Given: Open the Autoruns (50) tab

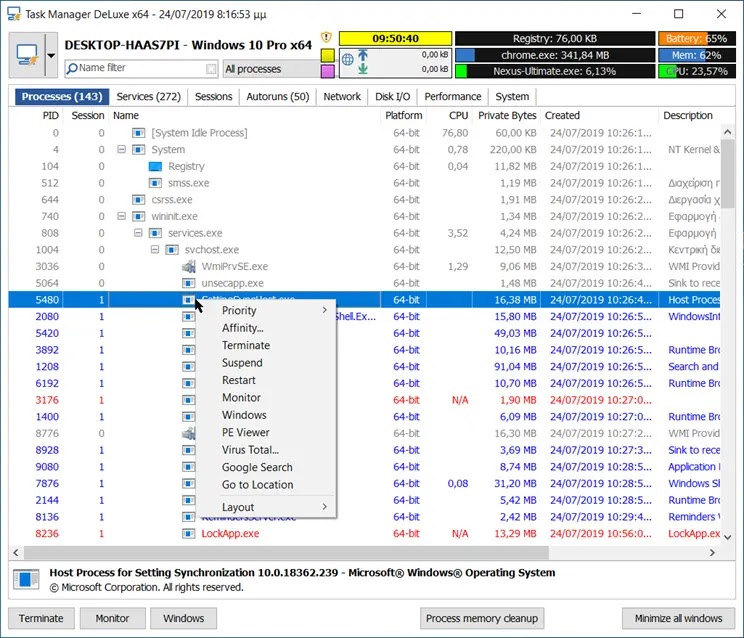Looking at the screenshot, I should pyautogui.click(x=278, y=97).
